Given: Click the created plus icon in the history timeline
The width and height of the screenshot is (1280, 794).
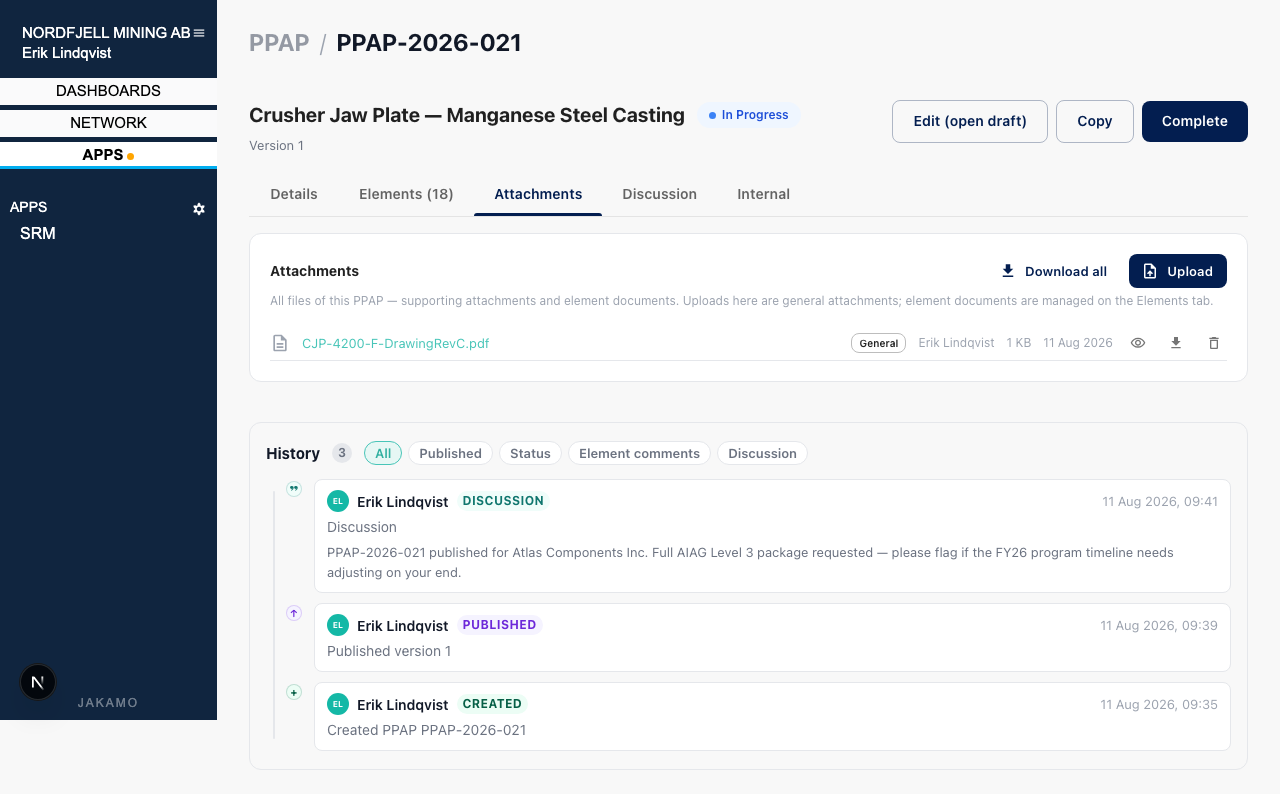Looking at the screenshot, I should [294, 692].
